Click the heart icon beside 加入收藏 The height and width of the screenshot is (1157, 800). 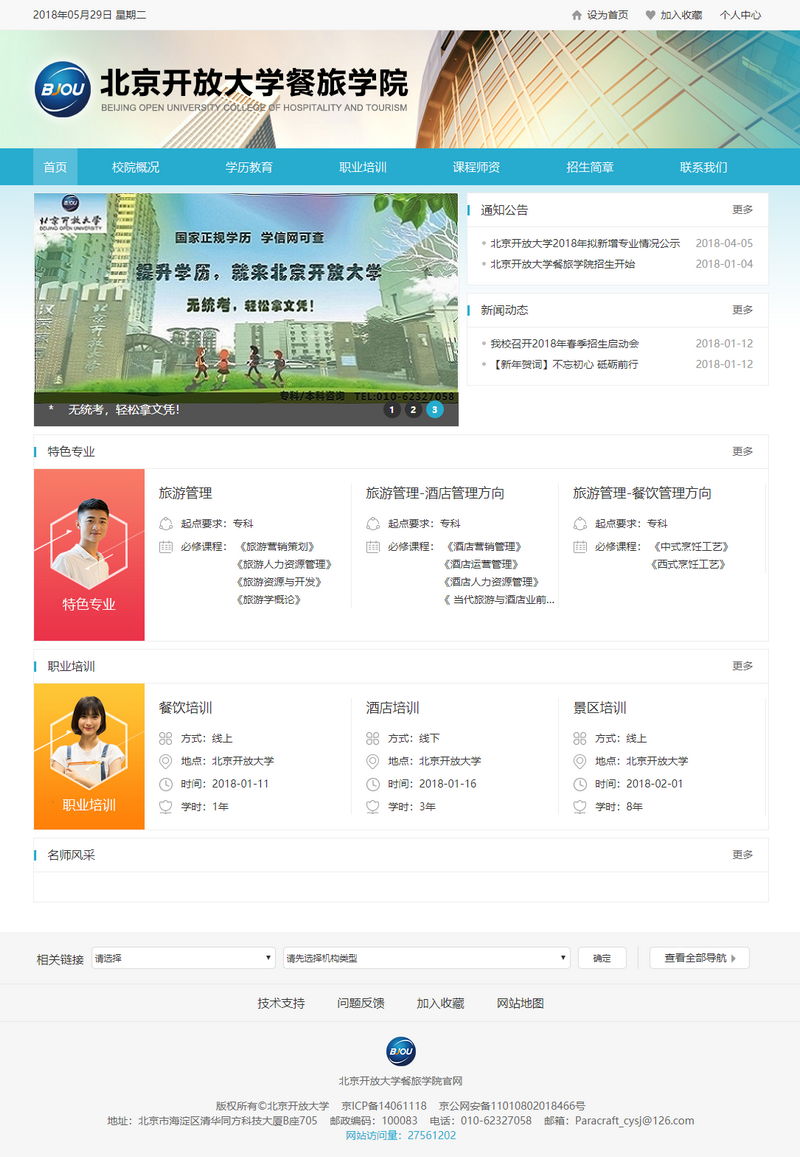pyautogui.click(x=650, y=15)
